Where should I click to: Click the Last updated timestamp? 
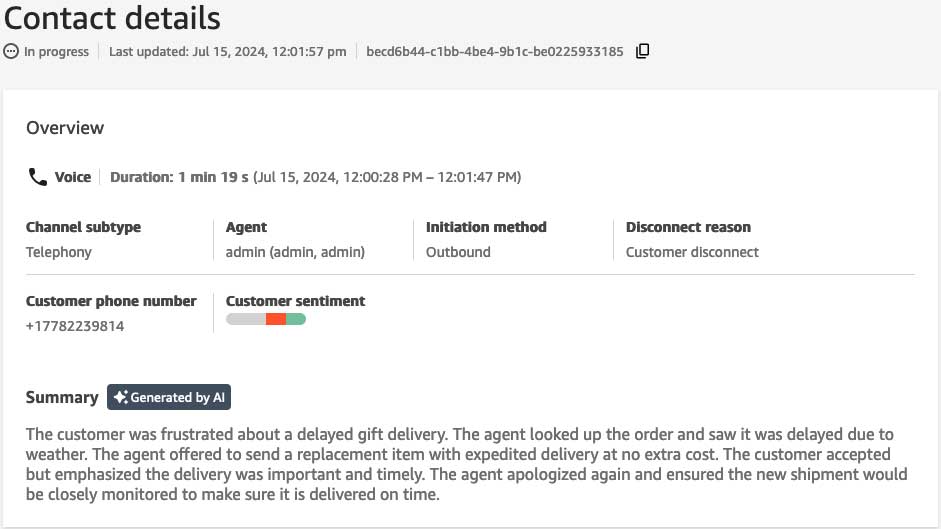click(x=228, y=51)
